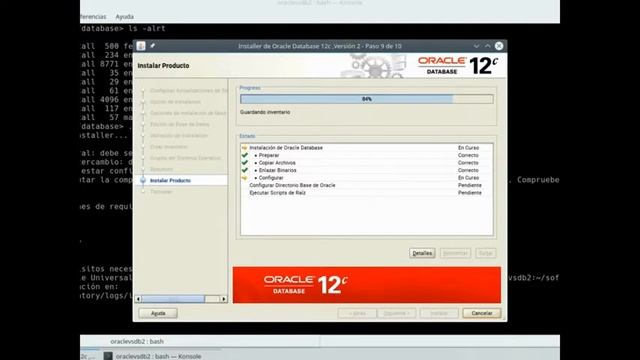Open the Ayuda menu in Konsole window
The height and width of the screenshot is (360, 640).
click(x=124, y=17)
